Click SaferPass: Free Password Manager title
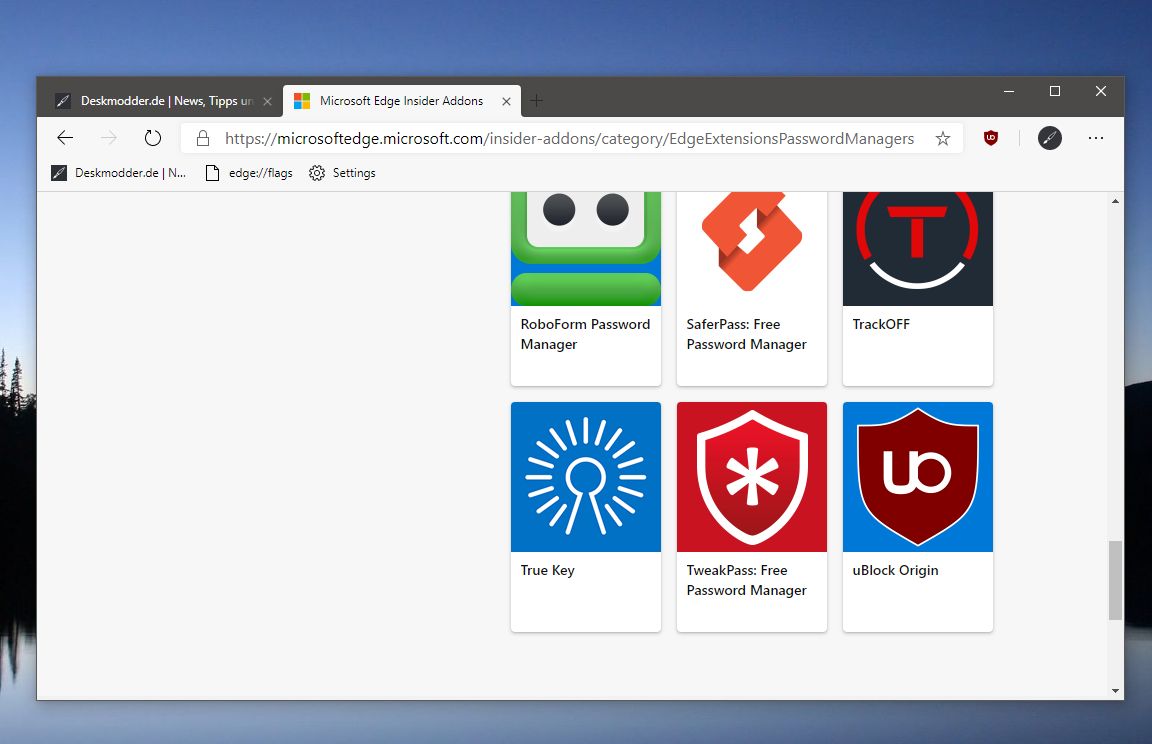 click(x=746, y=334)
